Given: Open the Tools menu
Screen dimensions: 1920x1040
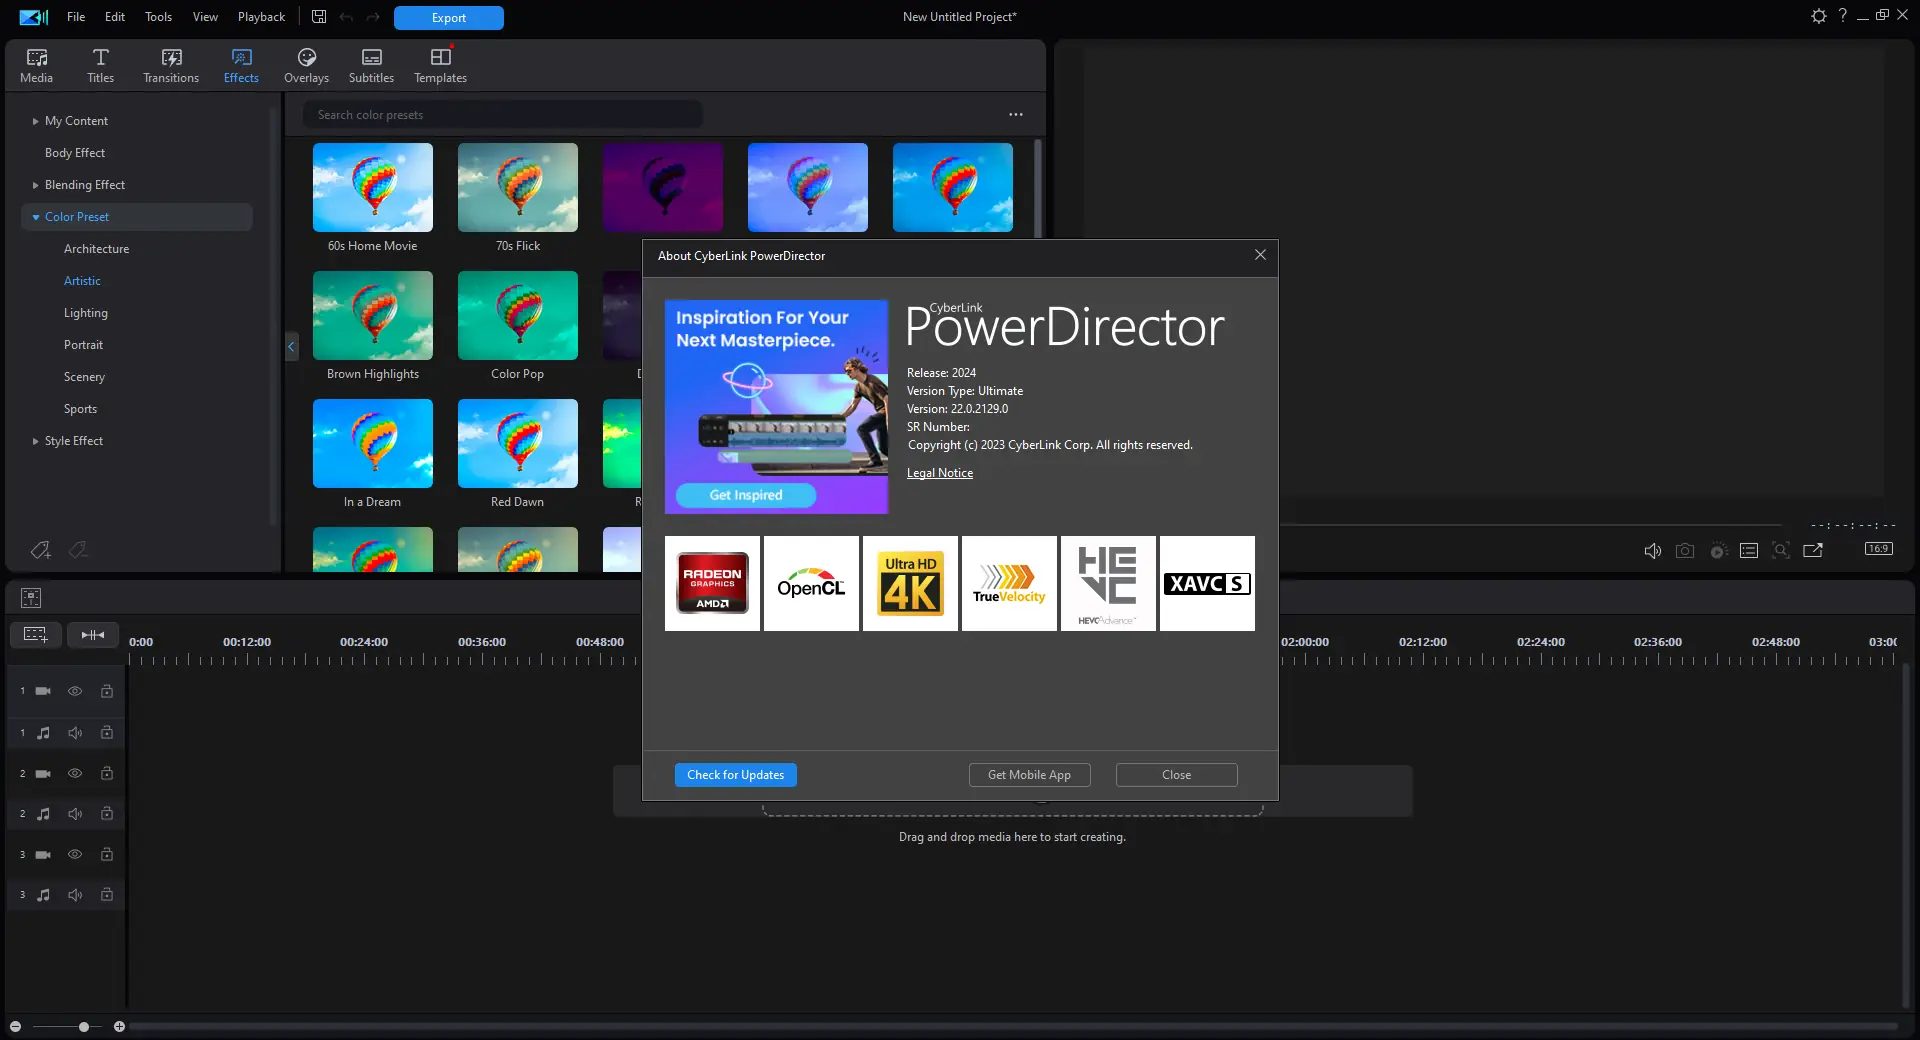Looking at the screenshot, I should pyautogui.click(x=158, y=17).
